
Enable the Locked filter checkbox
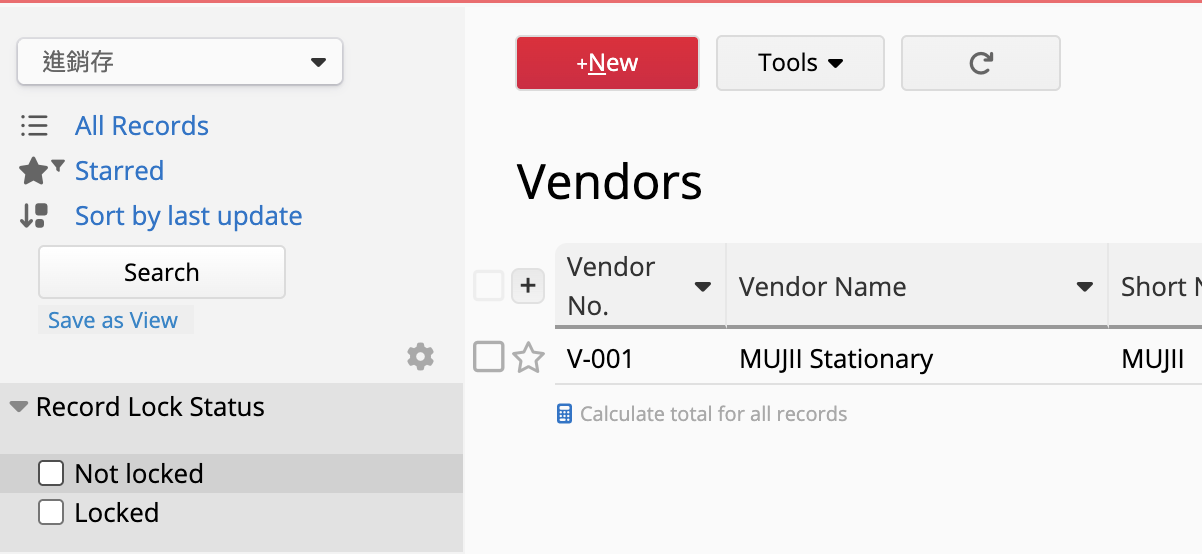(x=51, y=512)
